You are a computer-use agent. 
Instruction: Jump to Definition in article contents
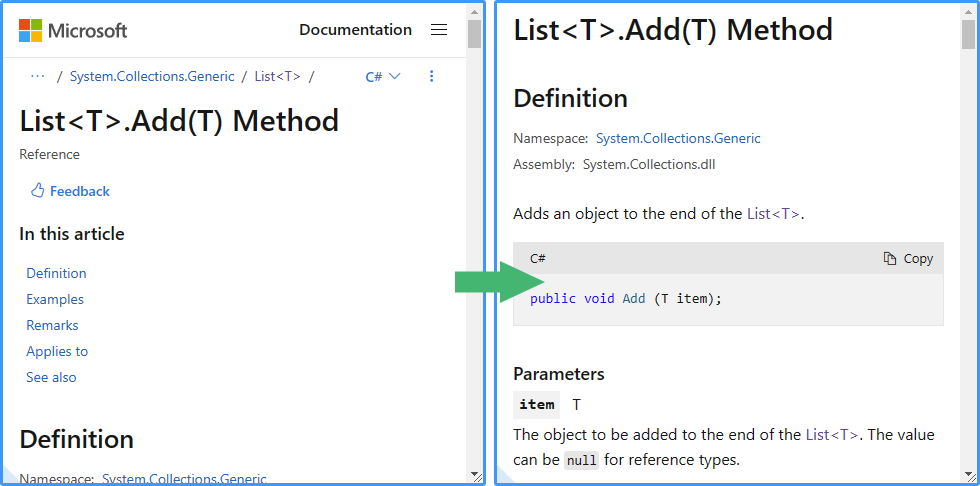56,273
